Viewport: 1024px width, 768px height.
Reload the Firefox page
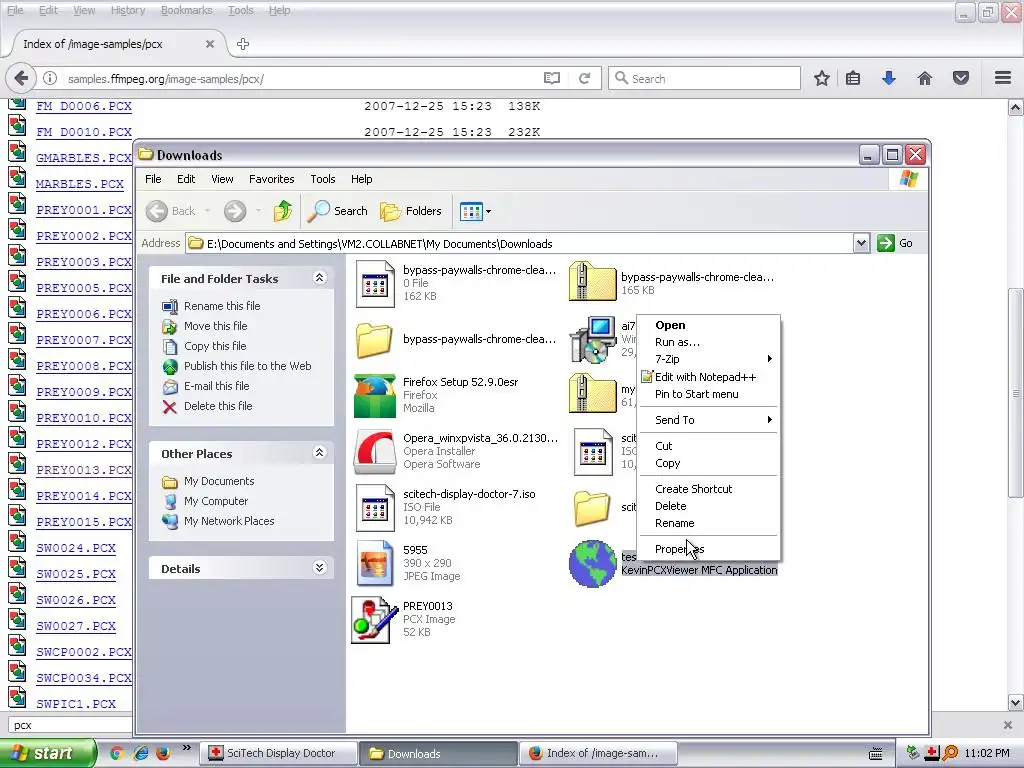tap(584, 78)
